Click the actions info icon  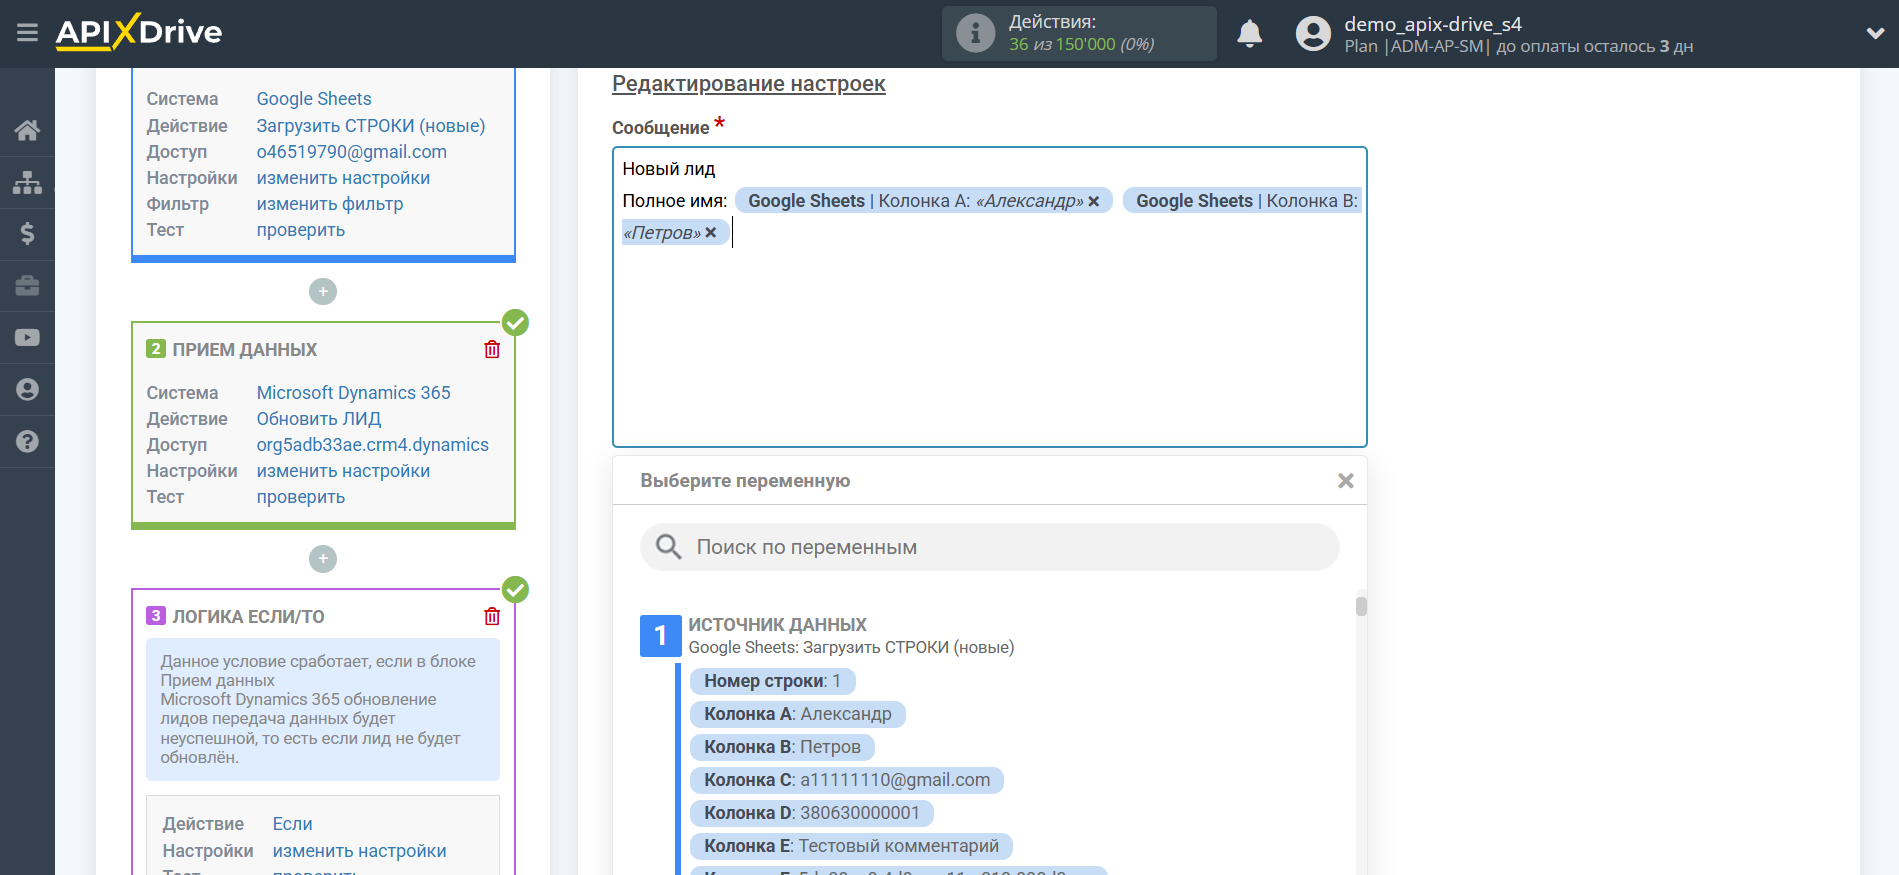pyautogui.click(x=975, y=33)
